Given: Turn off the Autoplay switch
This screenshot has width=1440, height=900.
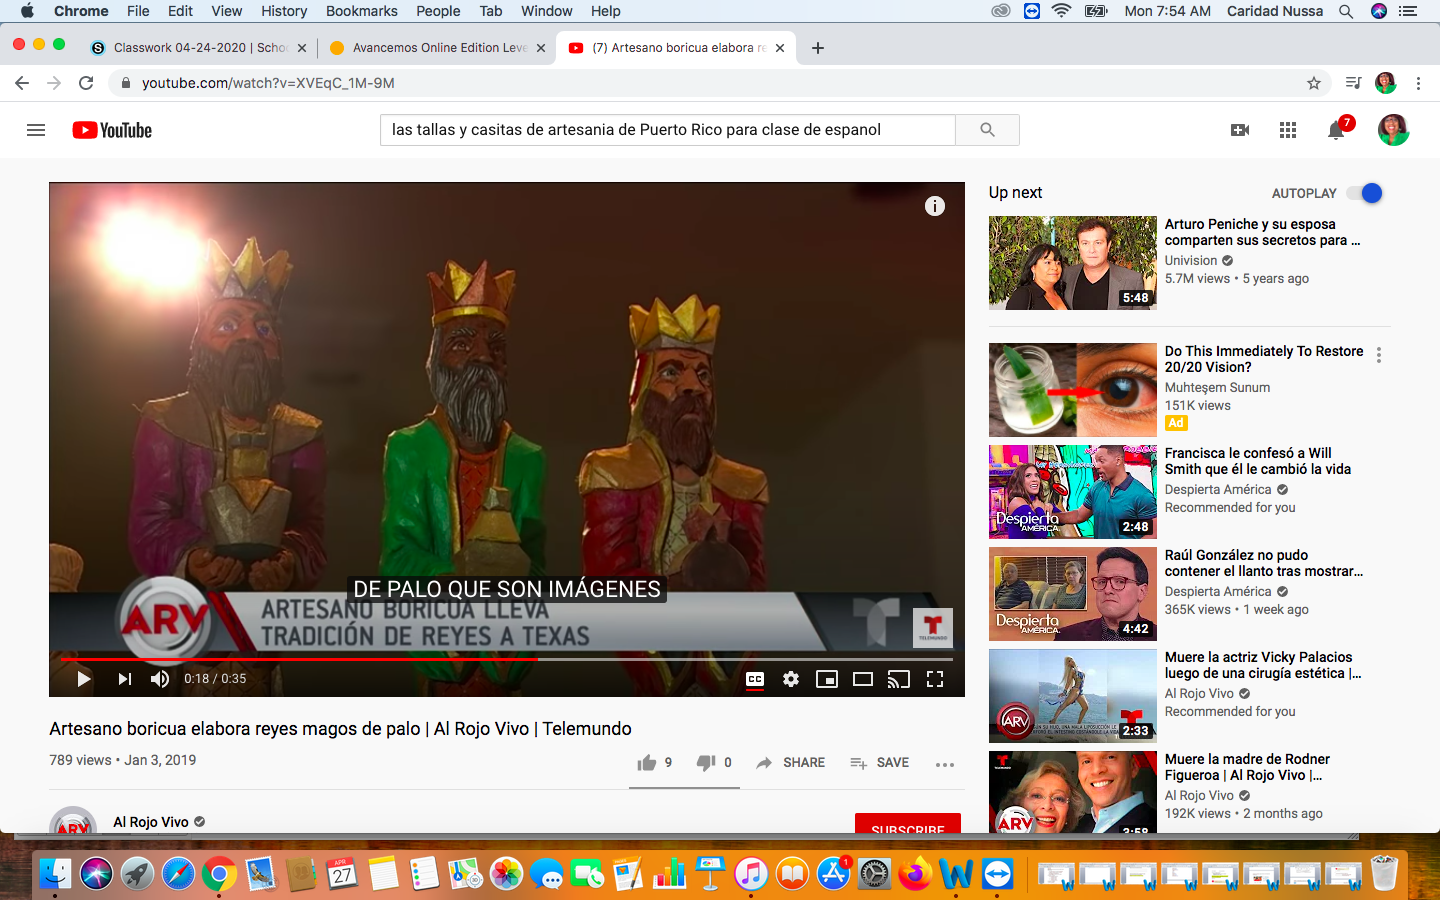Looking at the screenshot, I should click(x=1364, y=193).
